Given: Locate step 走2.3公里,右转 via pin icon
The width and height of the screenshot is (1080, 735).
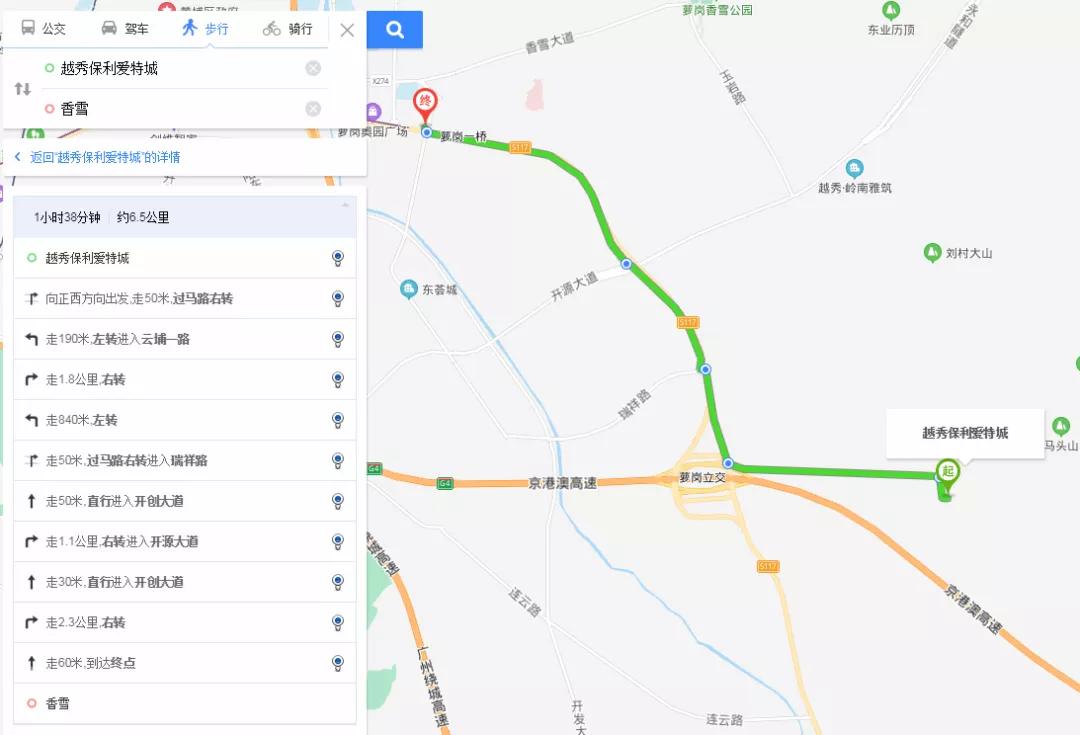Looking at the screenshot, I should (338, 623).
